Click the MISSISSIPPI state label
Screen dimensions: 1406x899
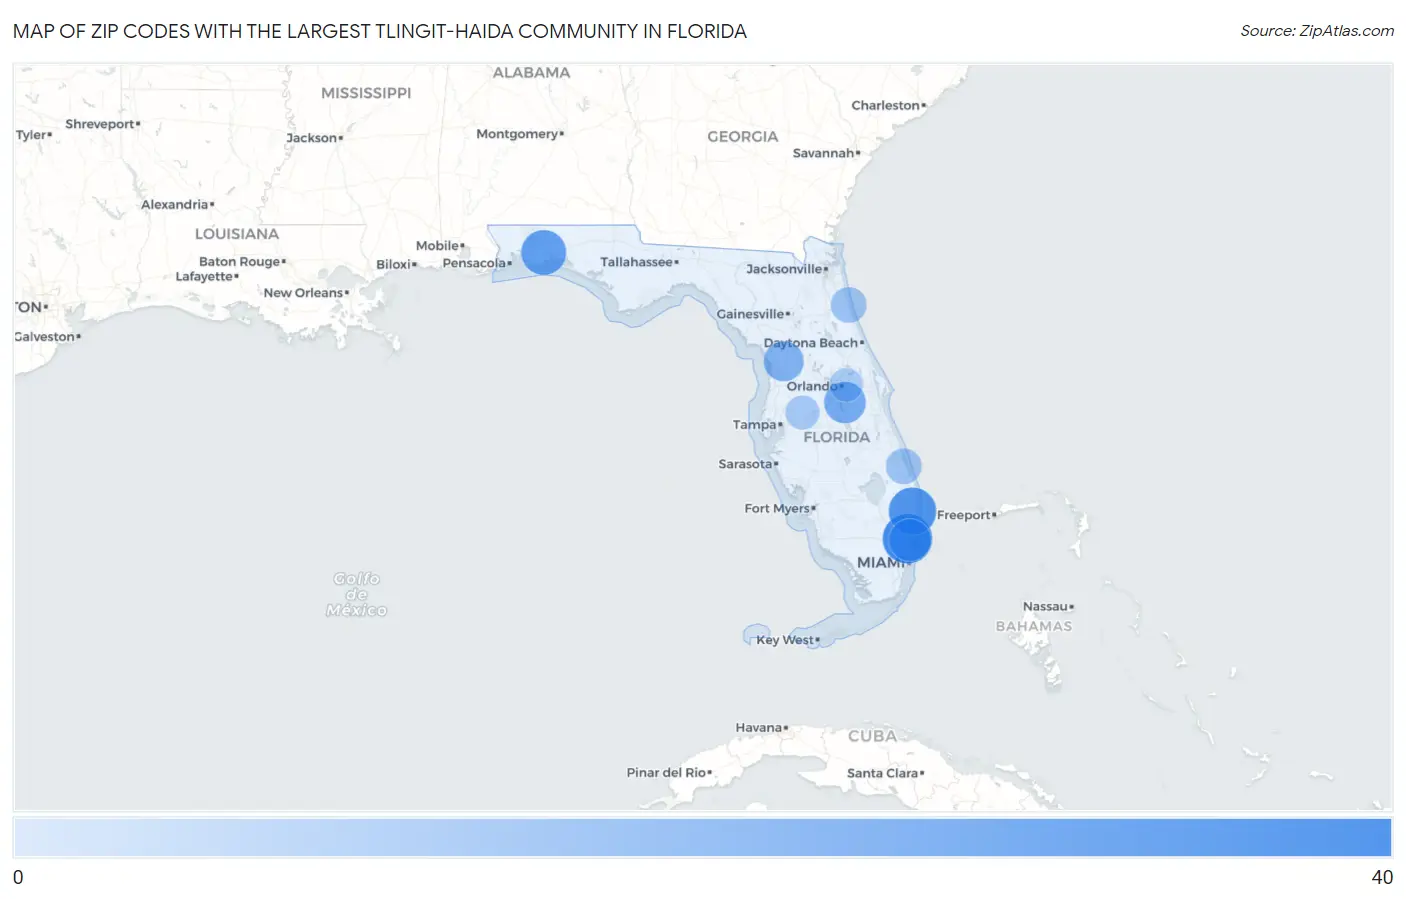click(x=366, y=93)
